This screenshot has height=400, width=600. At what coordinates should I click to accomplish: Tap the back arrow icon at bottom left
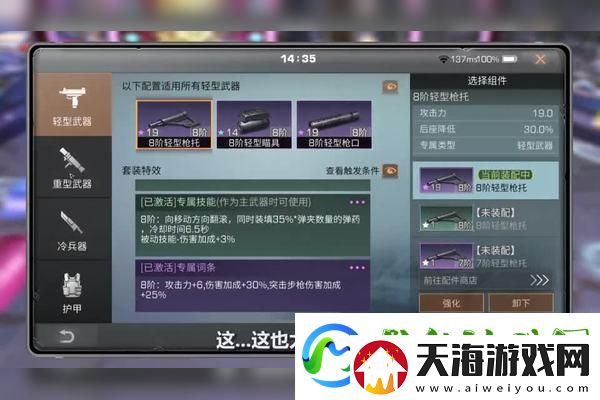(66, 336)
